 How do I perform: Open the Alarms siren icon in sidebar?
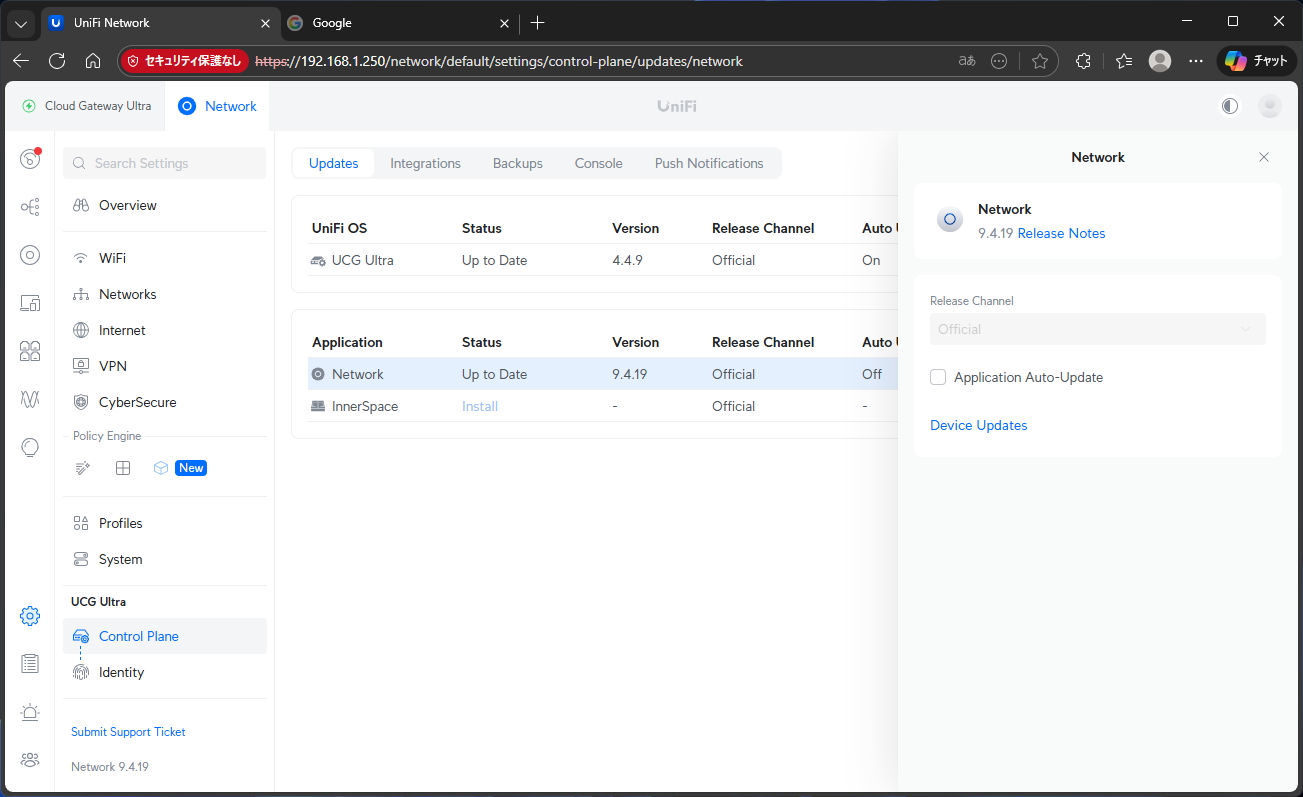click(x=30, y=712)
